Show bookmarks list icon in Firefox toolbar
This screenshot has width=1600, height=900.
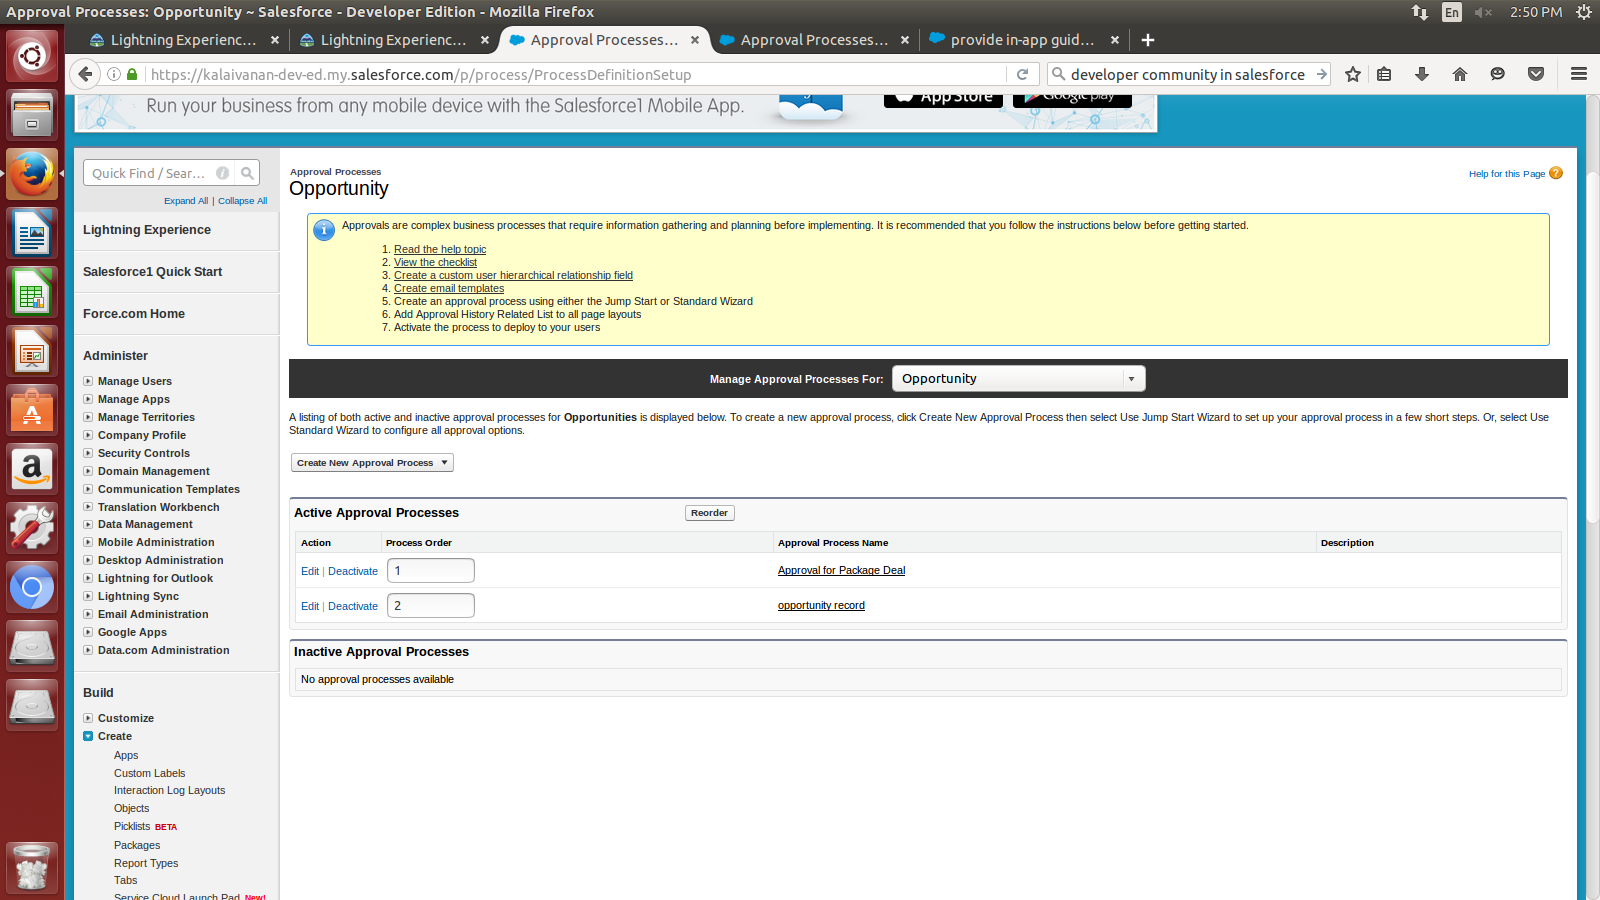point(1384,74)
